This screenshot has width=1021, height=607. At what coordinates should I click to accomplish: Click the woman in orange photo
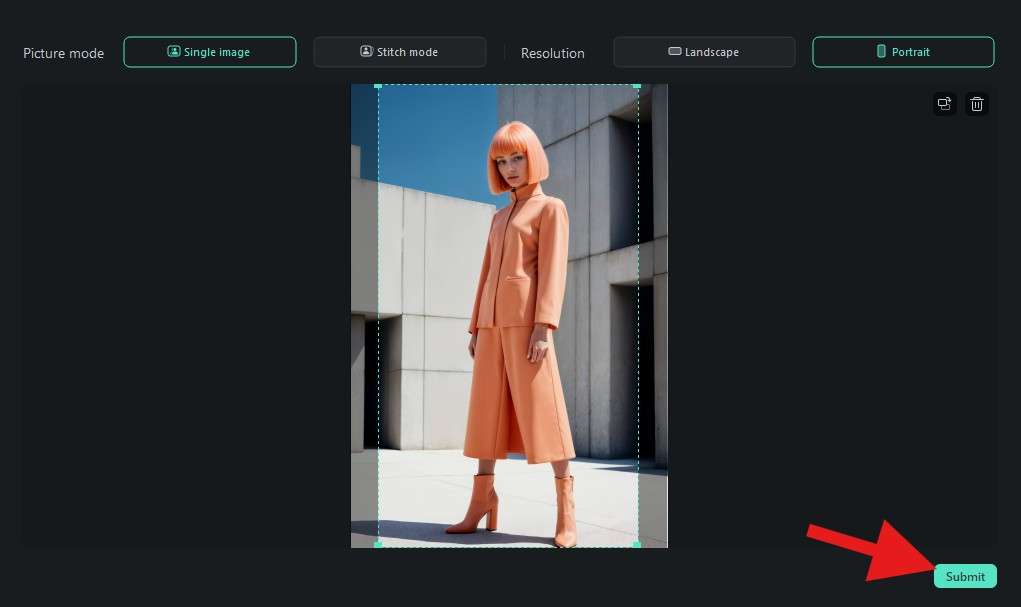pos(509,316)
